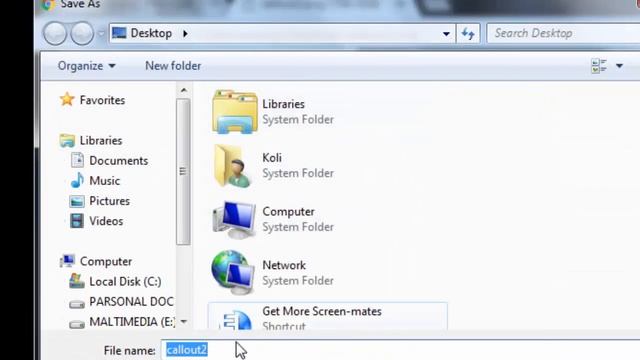Select Libraries in the navigation pane
Viewport: 640px width, 360px height.
(x=101, y=140)
